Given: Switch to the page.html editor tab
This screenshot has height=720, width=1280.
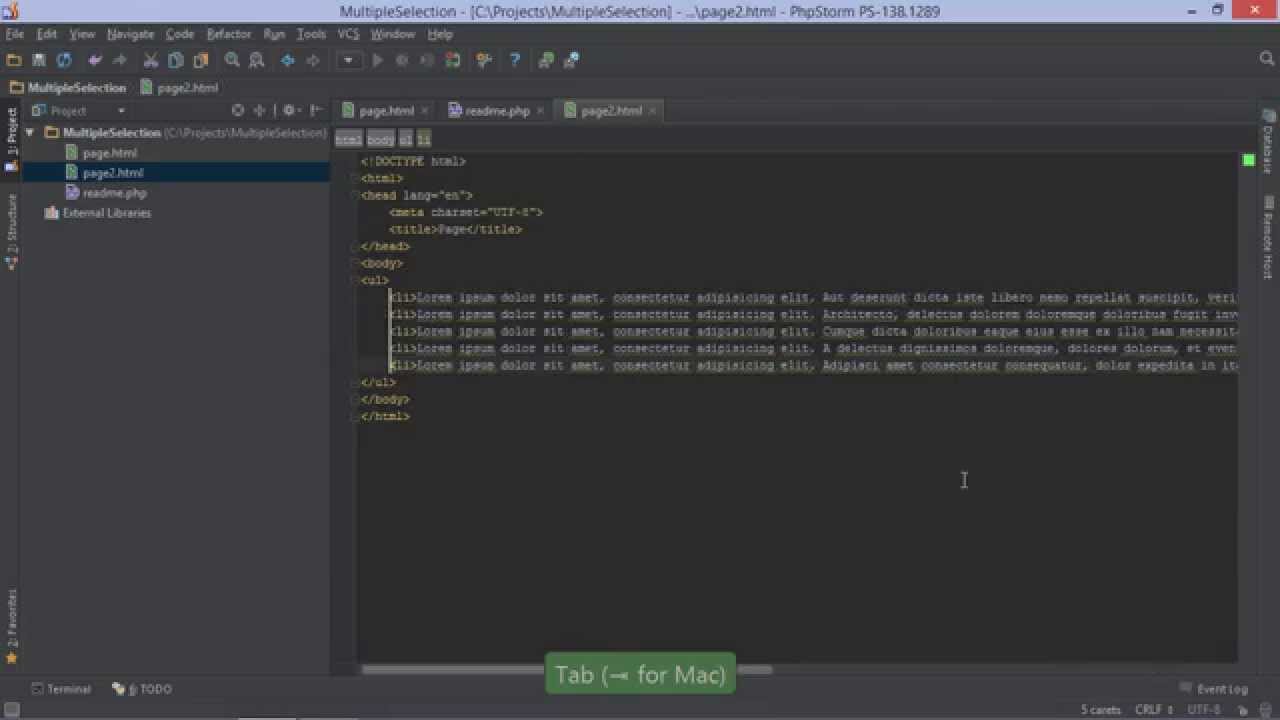Looking at the screenshot, I should 386,111.
